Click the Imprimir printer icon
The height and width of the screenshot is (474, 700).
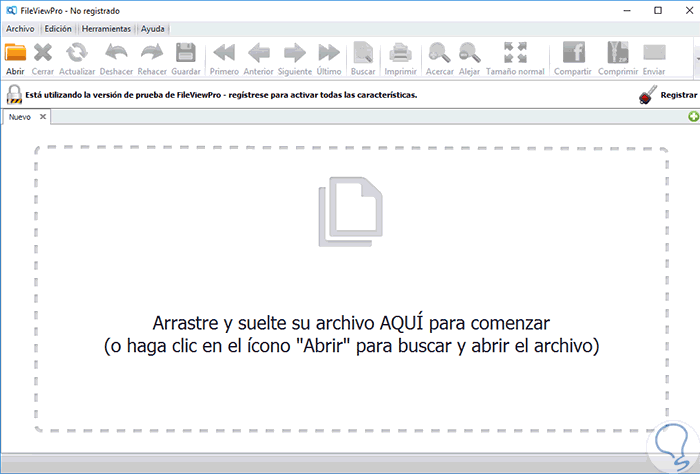click(400, 53)
